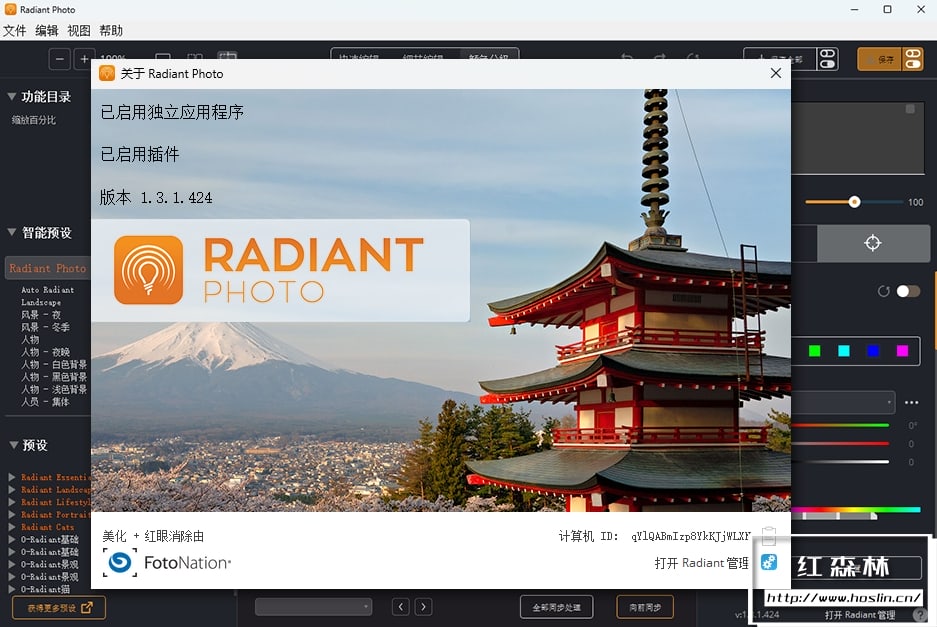Click the 获得更多预设 button
This screenshot has height=627, width=937.
pyautogui.click(x=59, y=607)
